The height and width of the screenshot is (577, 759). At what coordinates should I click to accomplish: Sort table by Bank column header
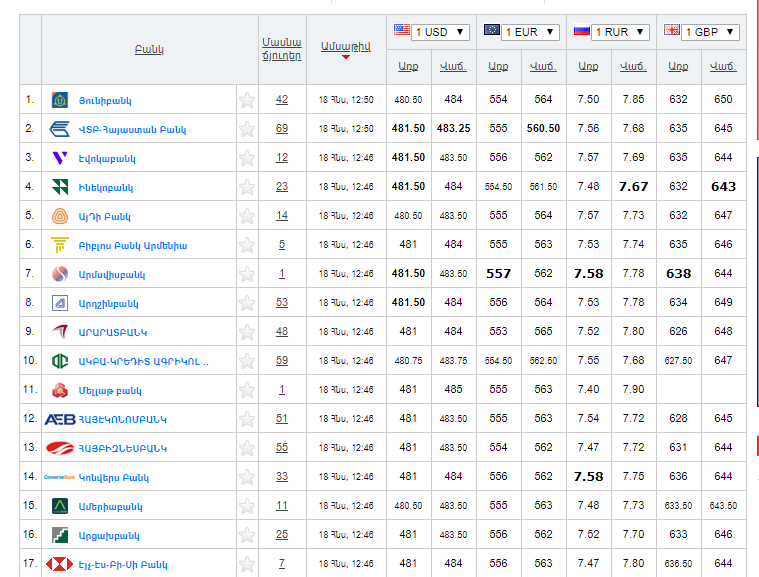tap(149, 50)
